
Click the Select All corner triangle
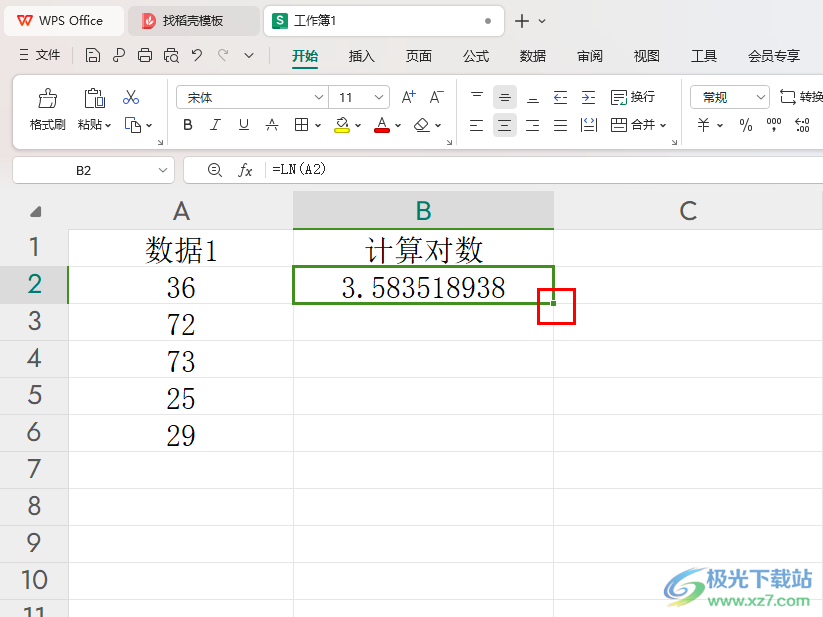pyautogui.click(x=35, y=211)
